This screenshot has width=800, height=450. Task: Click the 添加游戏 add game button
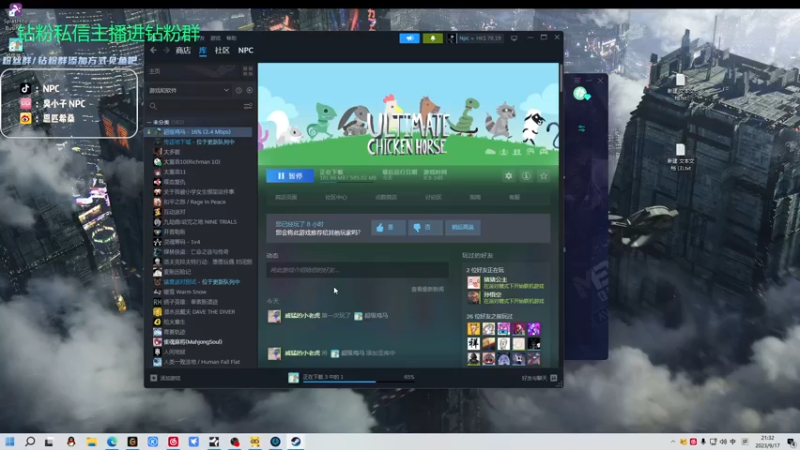click(x=165, y=378)
